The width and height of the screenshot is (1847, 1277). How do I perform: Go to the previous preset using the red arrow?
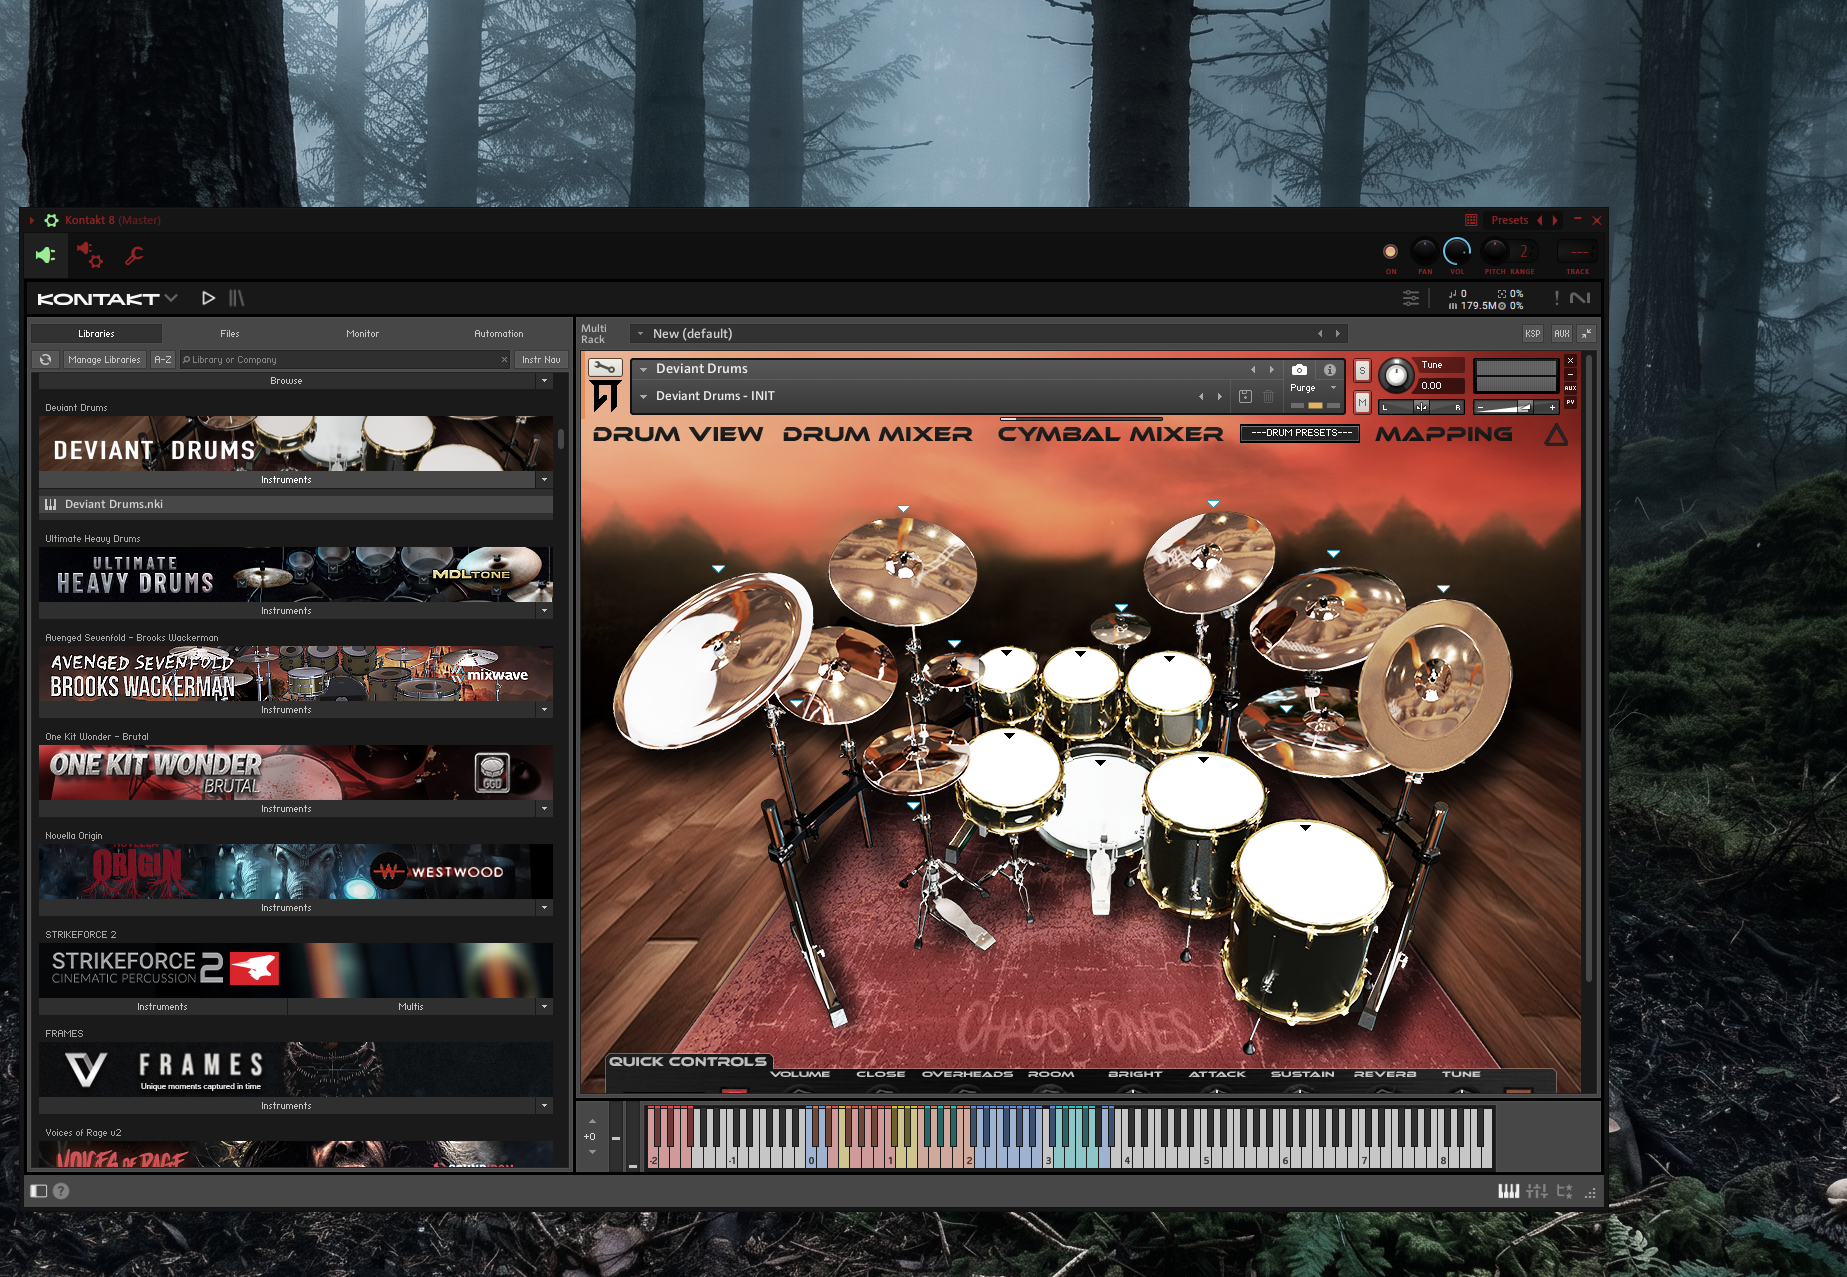1540,220
